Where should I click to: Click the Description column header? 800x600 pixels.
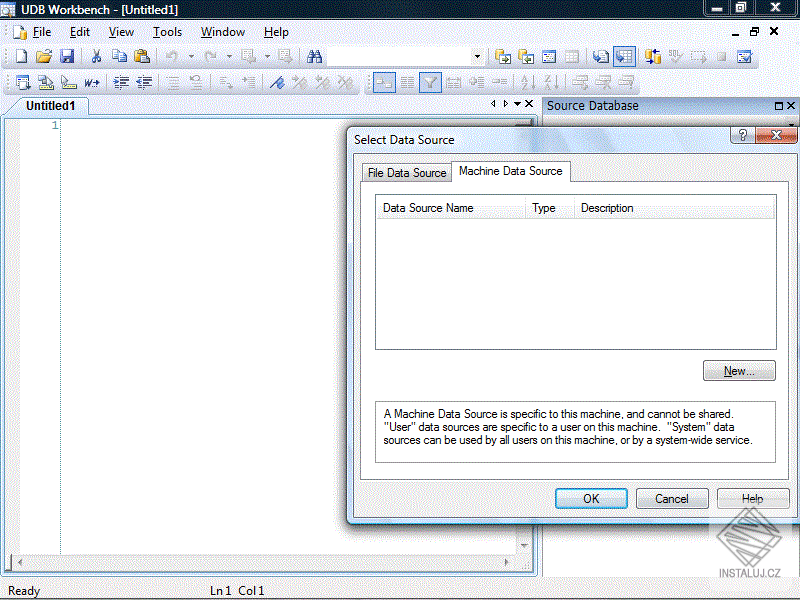[x=674, y=208]
